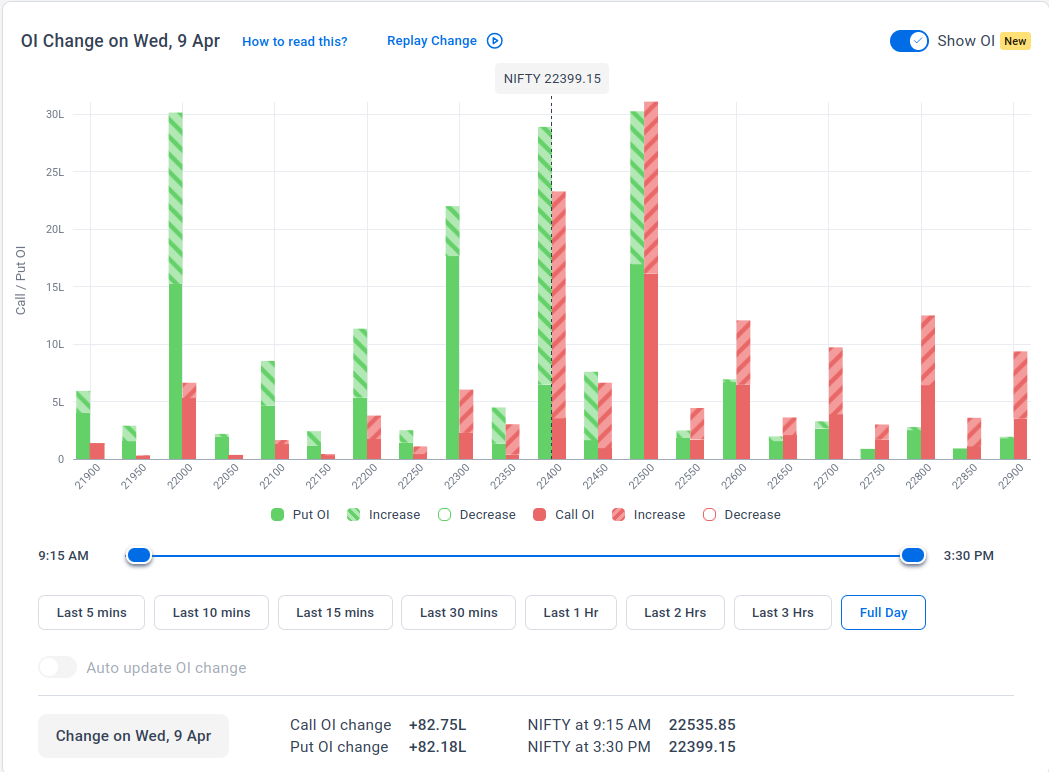Click the Put OI change value +82.18L
This screenshot has height=772, width=1049.
[438, 747]
